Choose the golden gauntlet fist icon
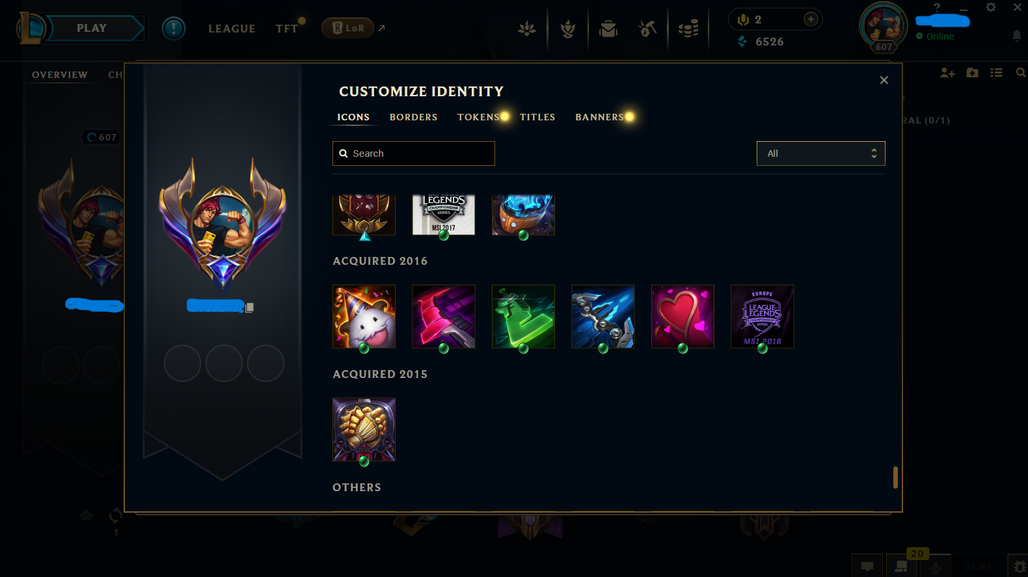The width and height of the screenshot is (1028, 577). (x=364, y=429)
